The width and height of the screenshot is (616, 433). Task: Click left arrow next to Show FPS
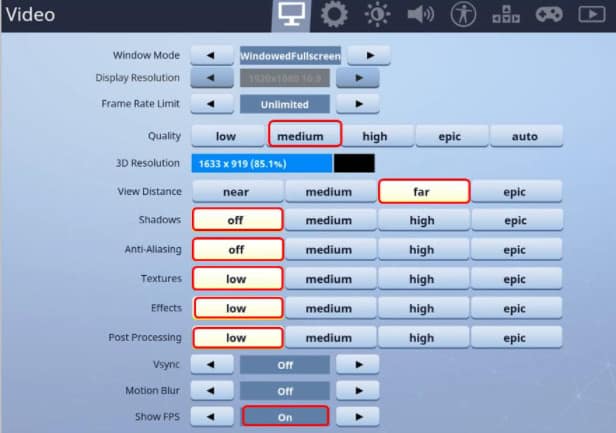pyautogui.click(x=212, y=416)
